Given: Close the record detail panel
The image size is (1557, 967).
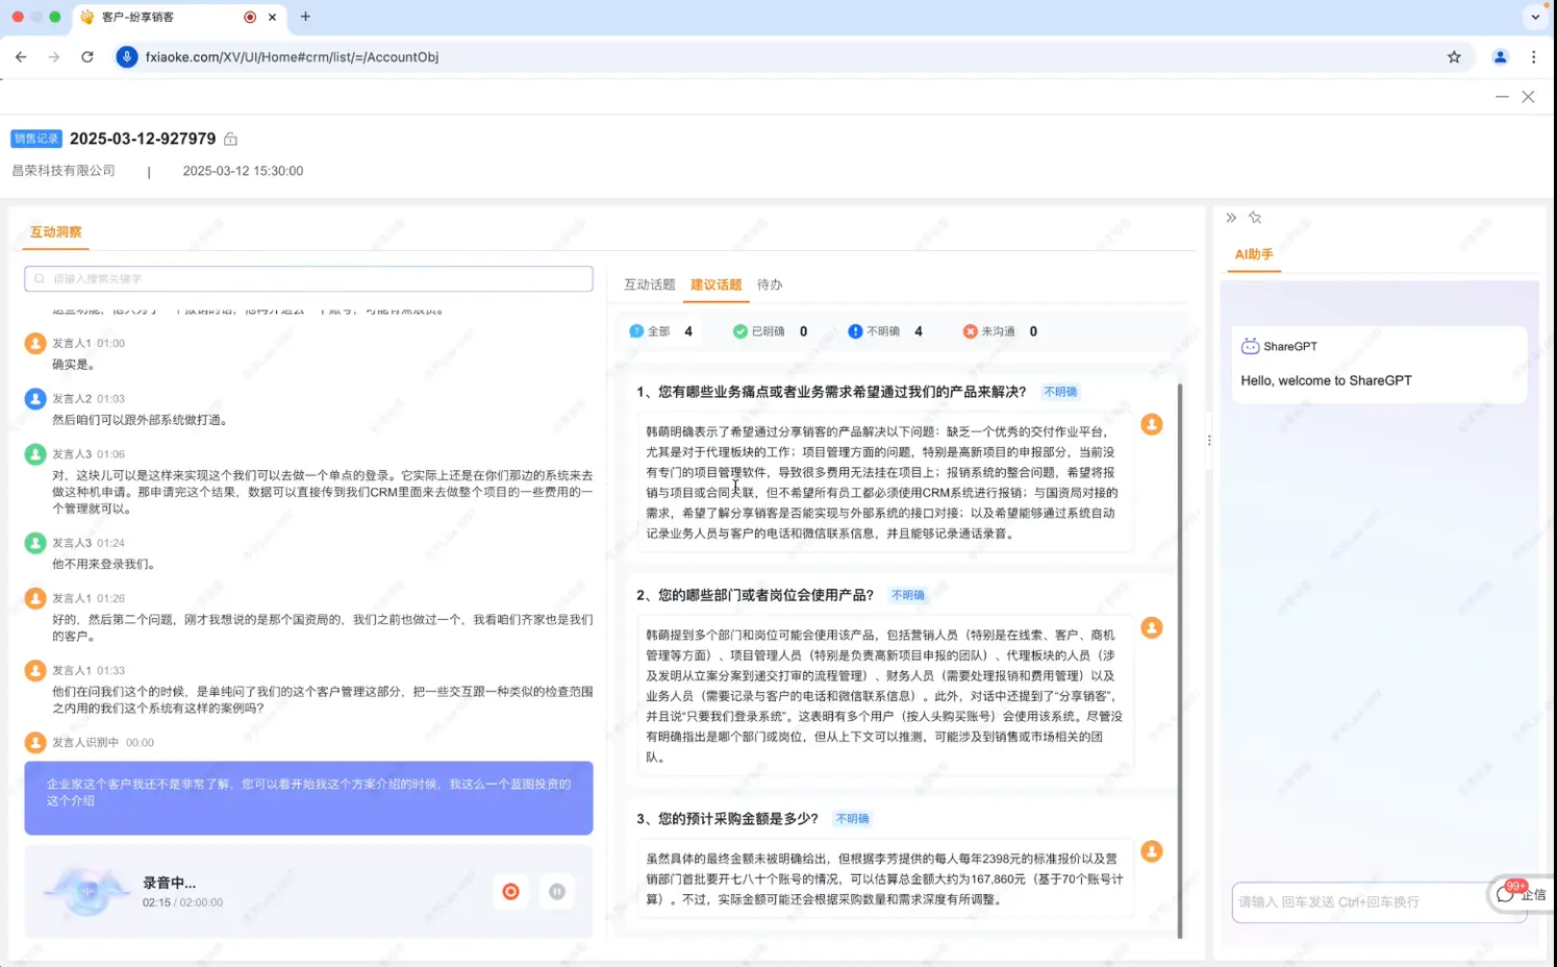Looking at the screenshot, I should tap(1528, 97).
